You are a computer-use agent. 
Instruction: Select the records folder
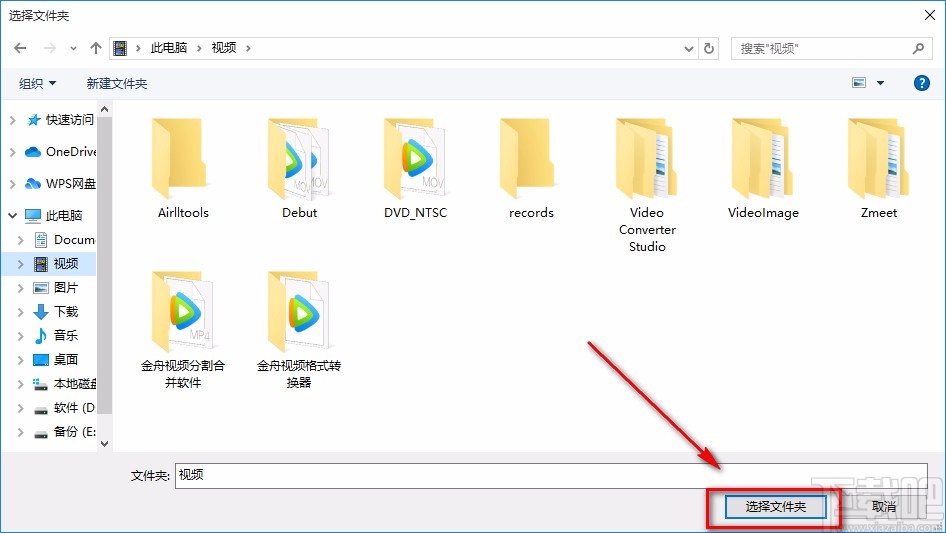click(x=531, y=168)
